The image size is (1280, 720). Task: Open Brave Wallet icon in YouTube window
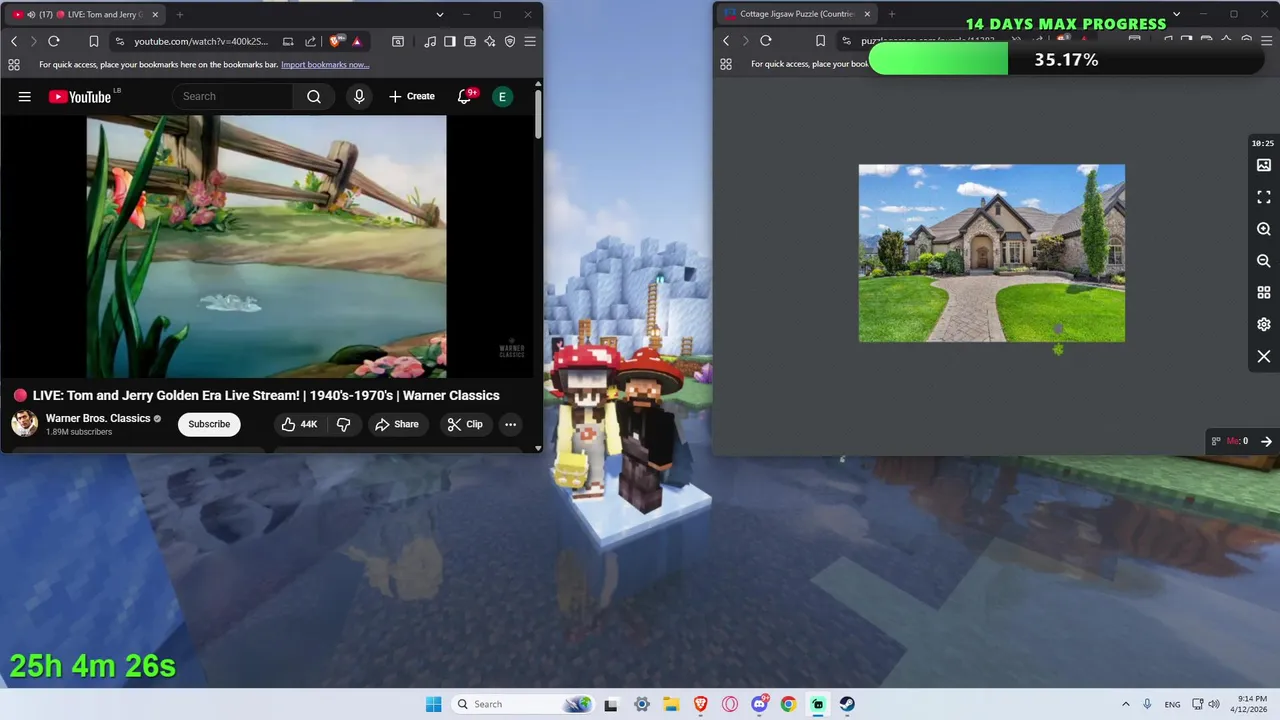(470, 41)
